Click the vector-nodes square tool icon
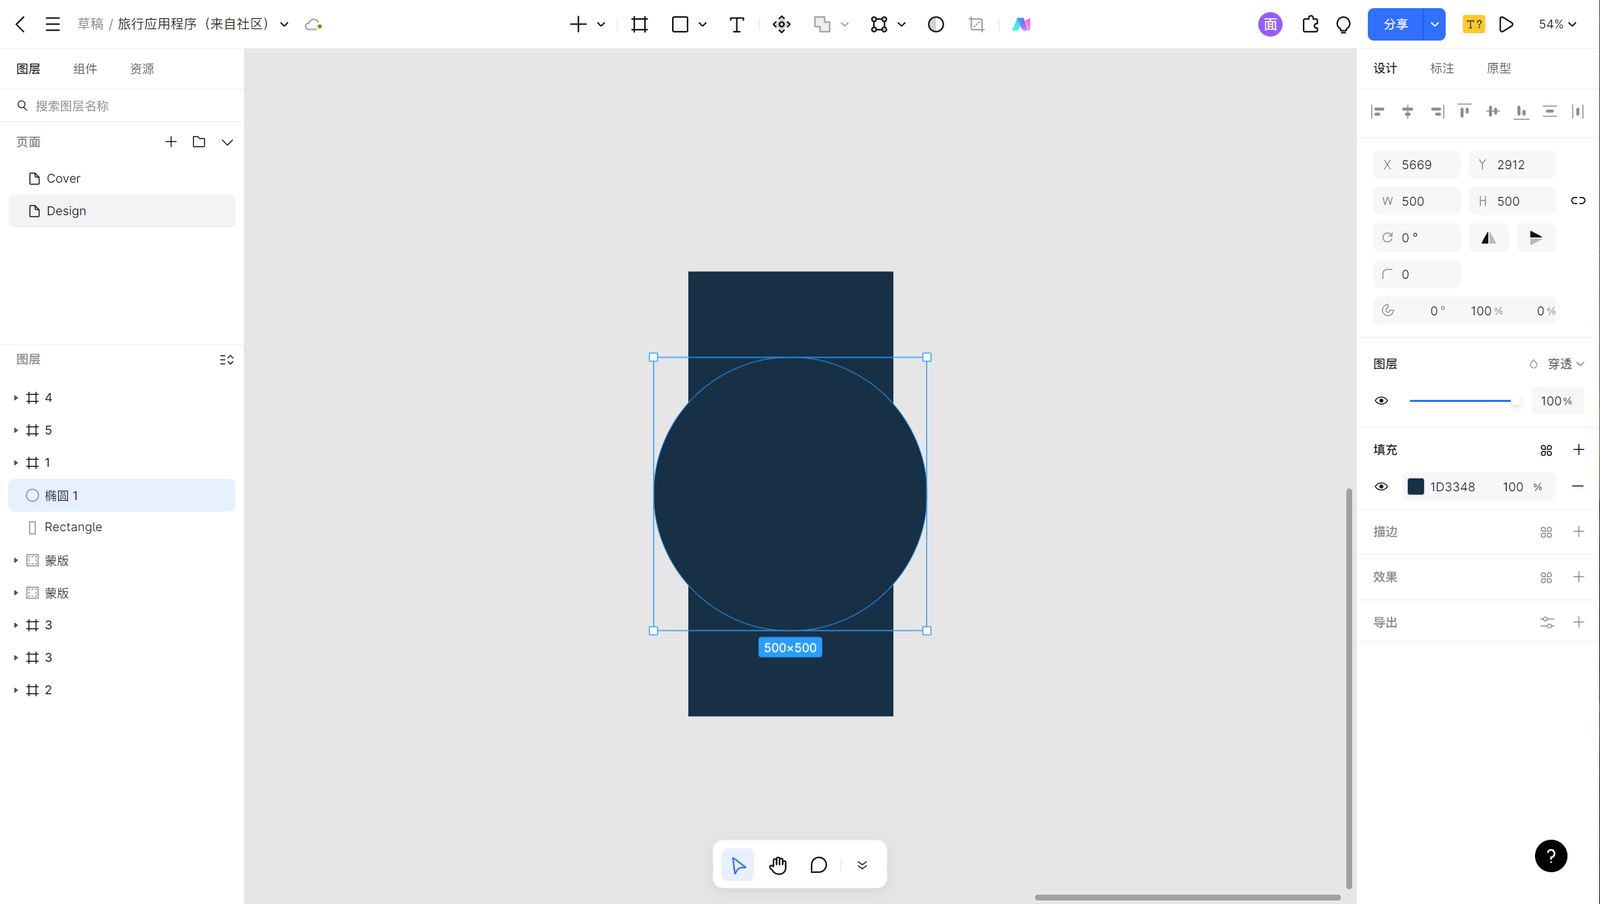This screenshot has width=1600, height=904. [879, 24]
